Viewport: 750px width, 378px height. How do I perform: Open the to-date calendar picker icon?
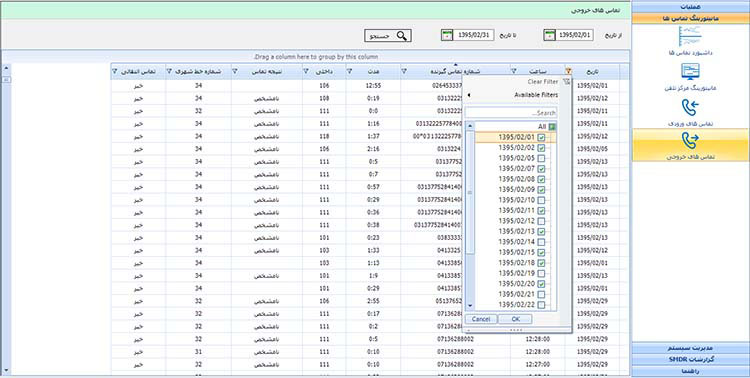[447, 35]
